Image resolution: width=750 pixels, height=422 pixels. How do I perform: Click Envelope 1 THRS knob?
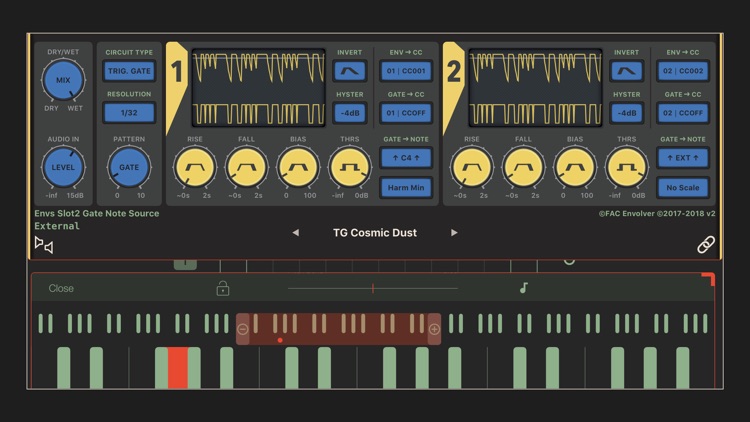point(350,167)
